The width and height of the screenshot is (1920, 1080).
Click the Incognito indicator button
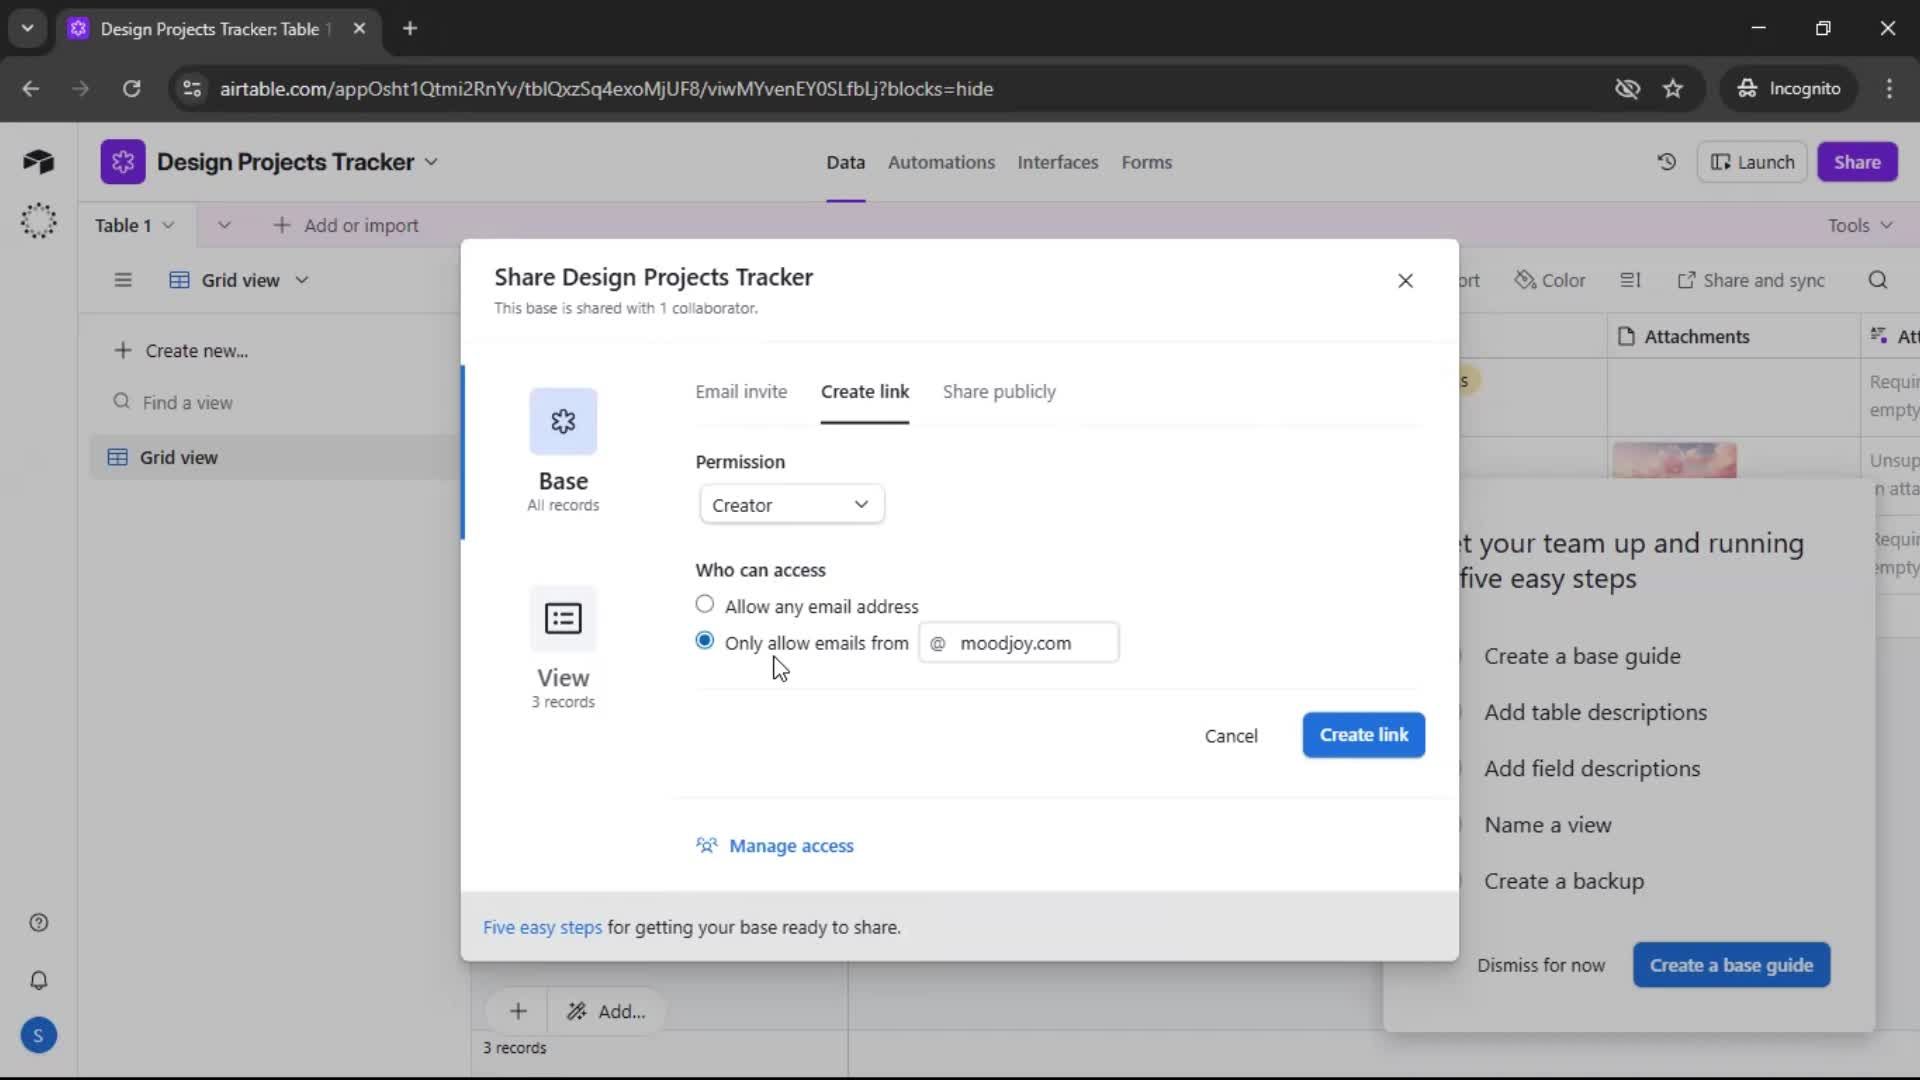1789,89
